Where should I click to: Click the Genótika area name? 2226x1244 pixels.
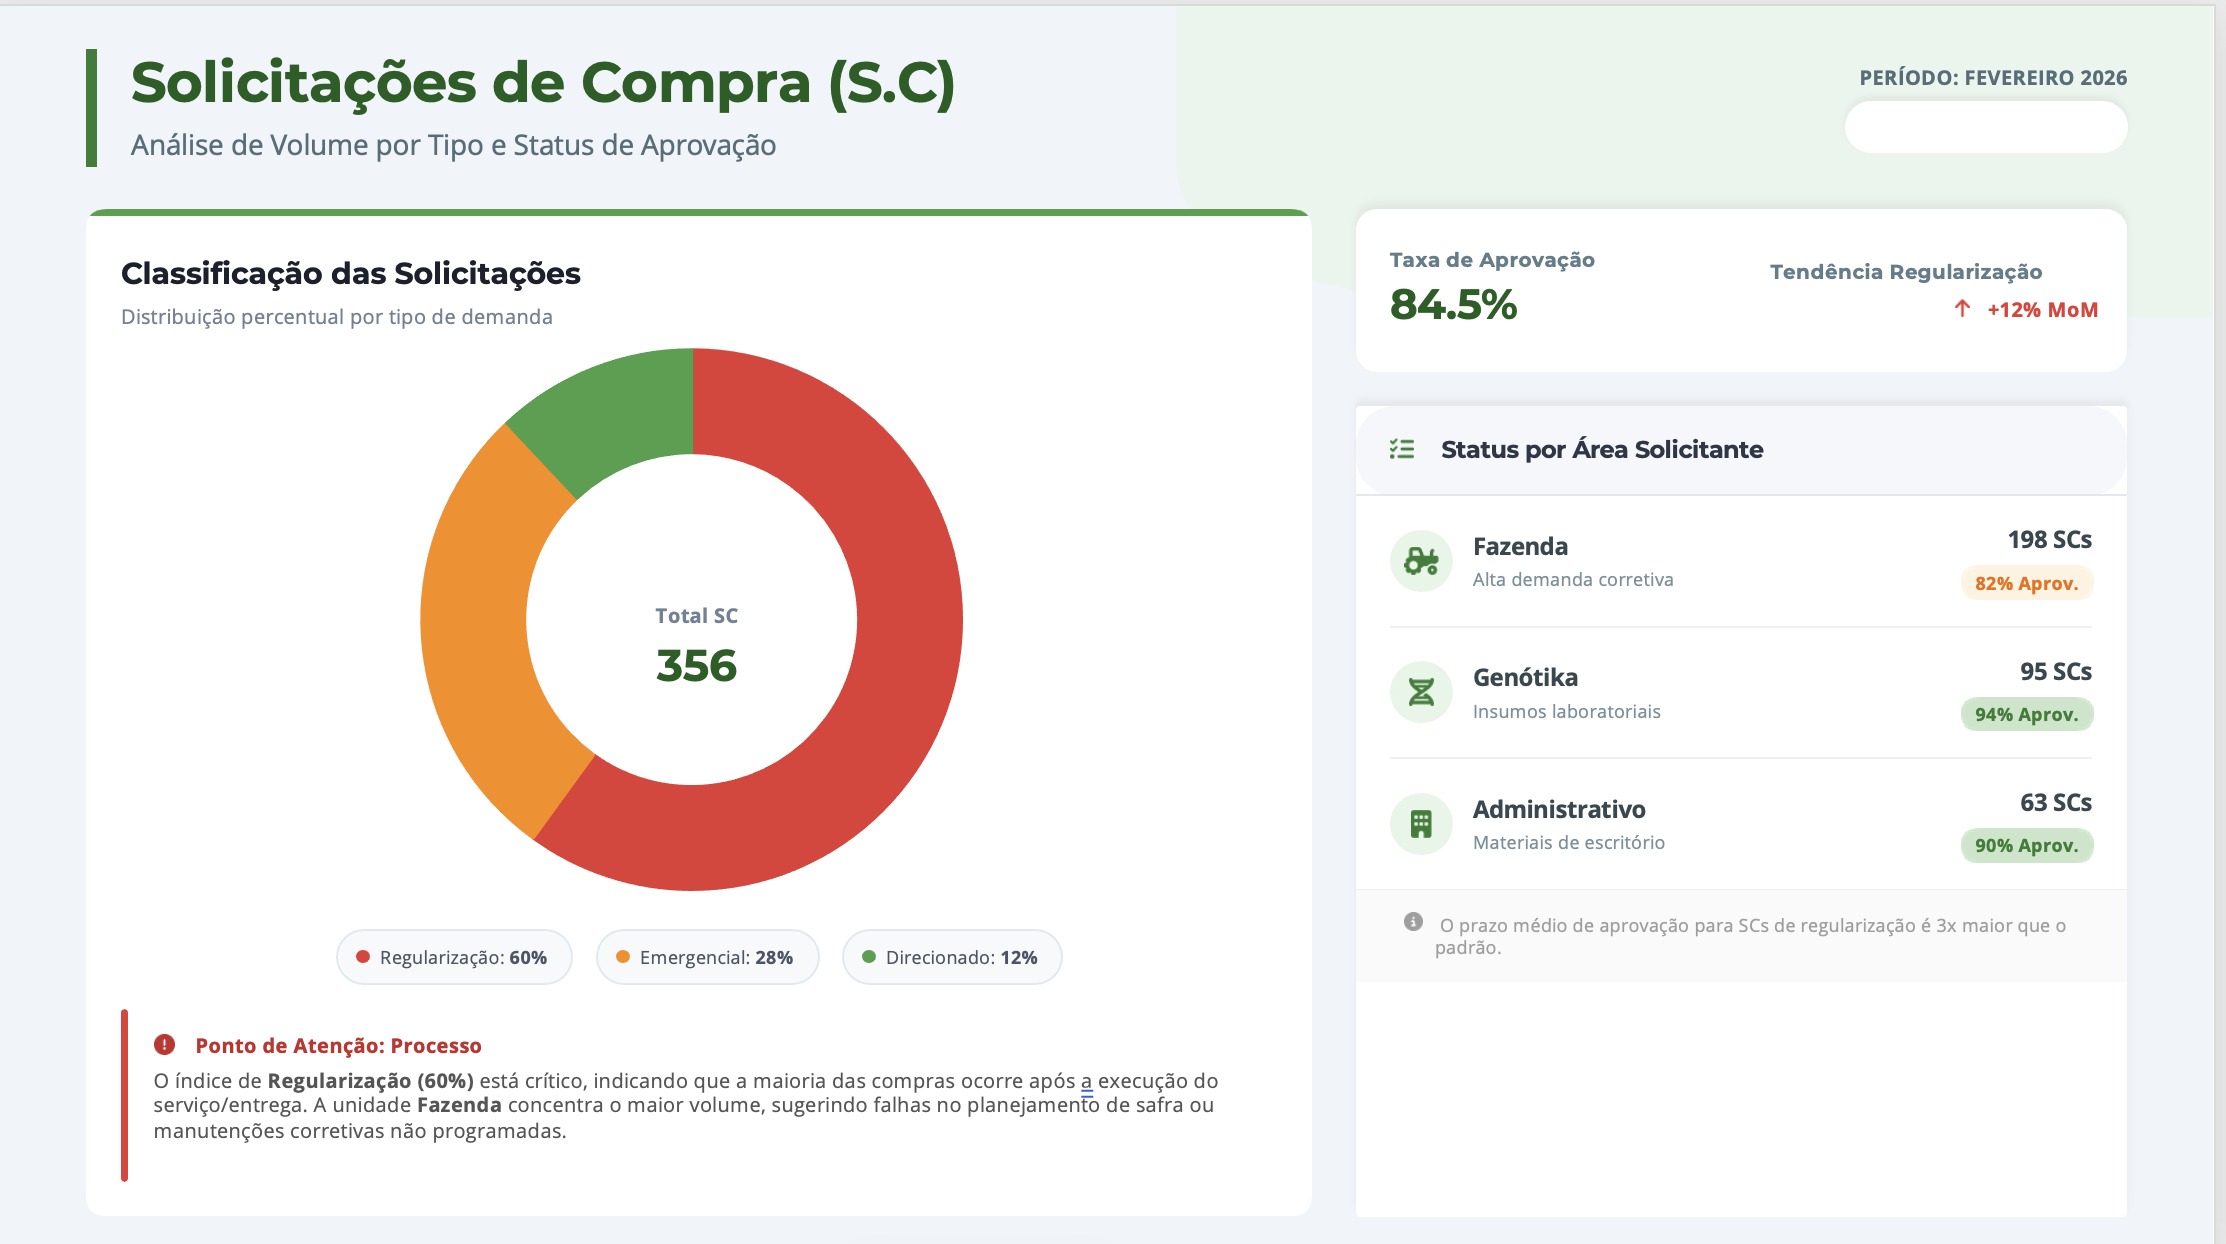1525,678
